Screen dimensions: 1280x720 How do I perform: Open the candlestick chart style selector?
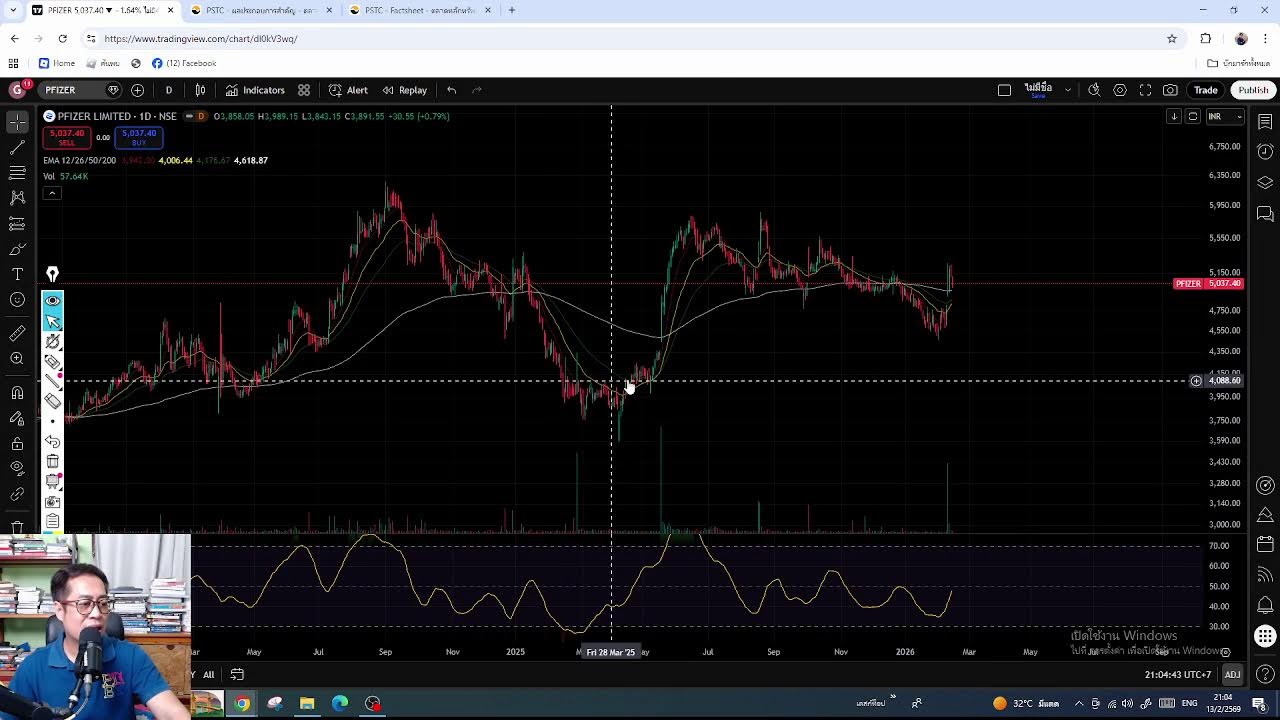(200, 90)
